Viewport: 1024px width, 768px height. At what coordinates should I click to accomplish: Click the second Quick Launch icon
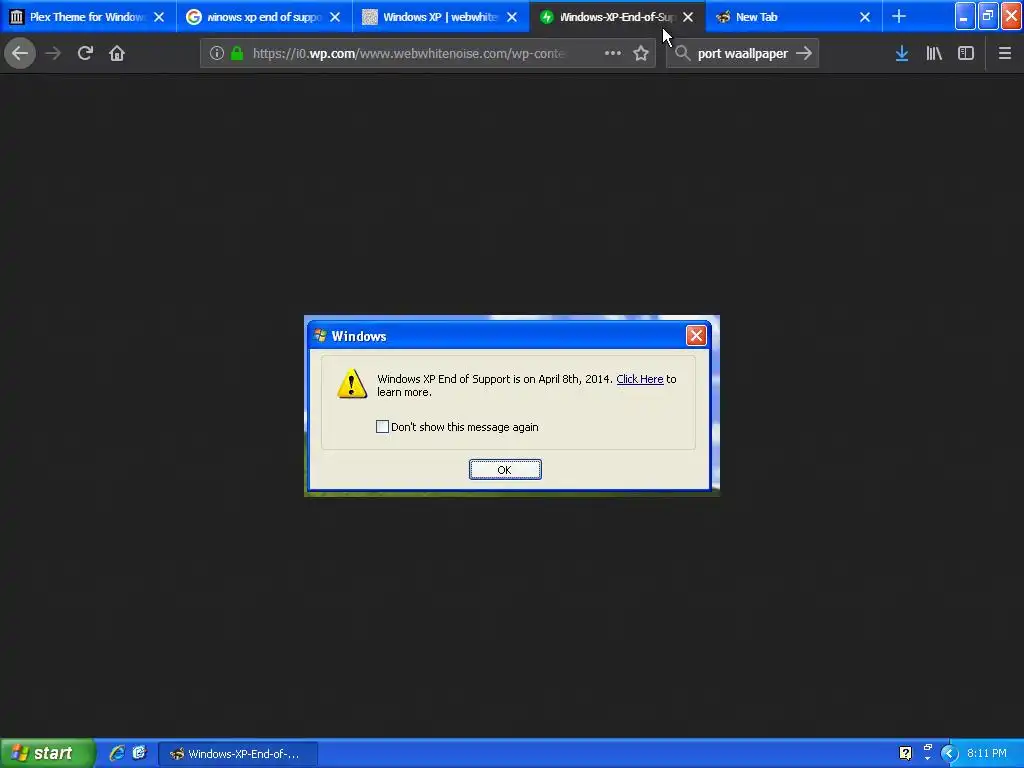[139, 753]
